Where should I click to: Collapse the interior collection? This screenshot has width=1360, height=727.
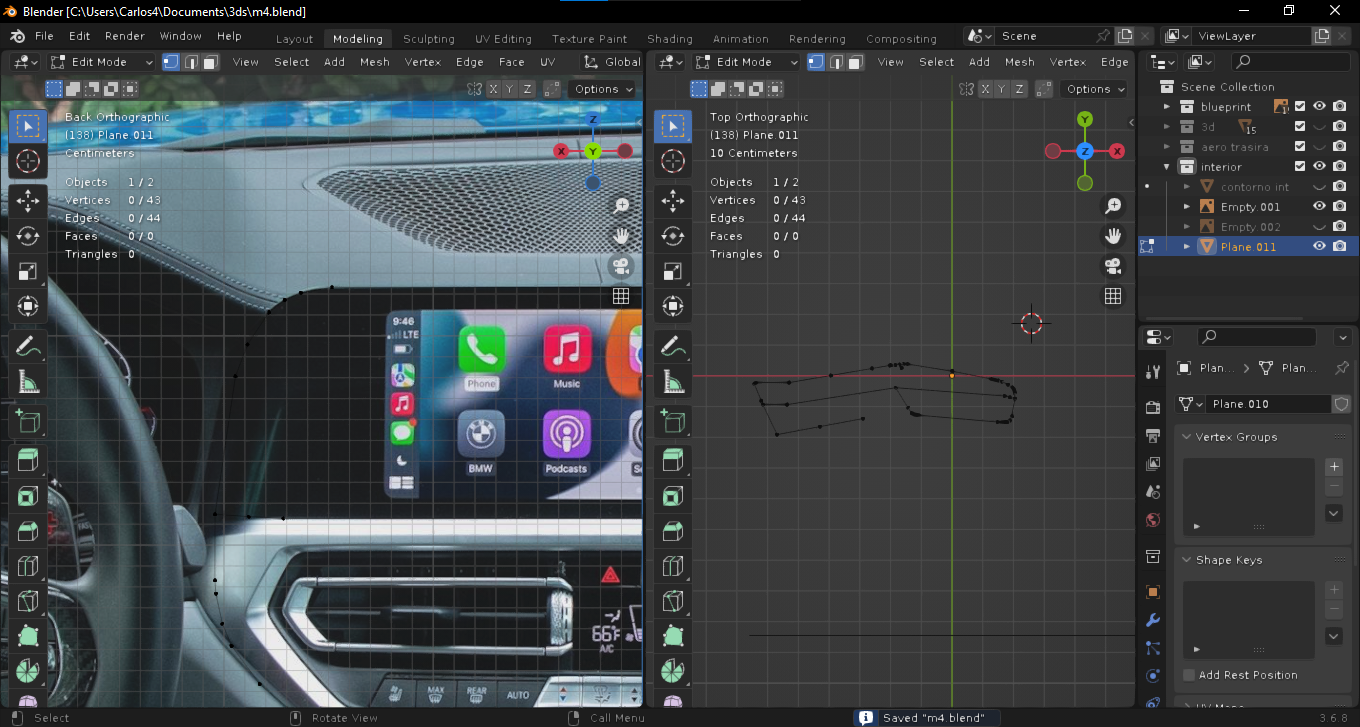click(x=1166, y=167)
